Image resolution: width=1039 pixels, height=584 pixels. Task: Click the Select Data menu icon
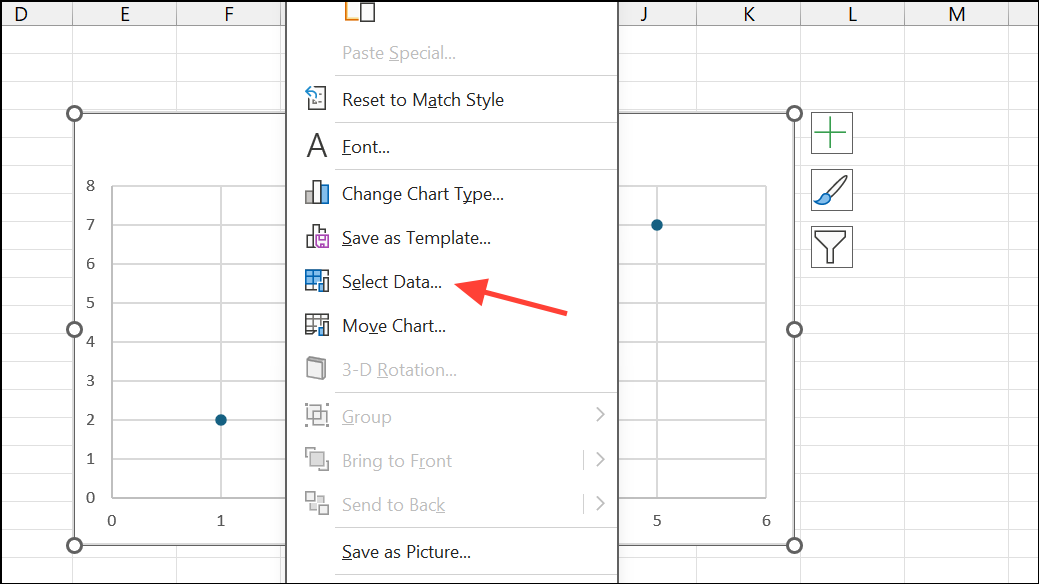317,281
